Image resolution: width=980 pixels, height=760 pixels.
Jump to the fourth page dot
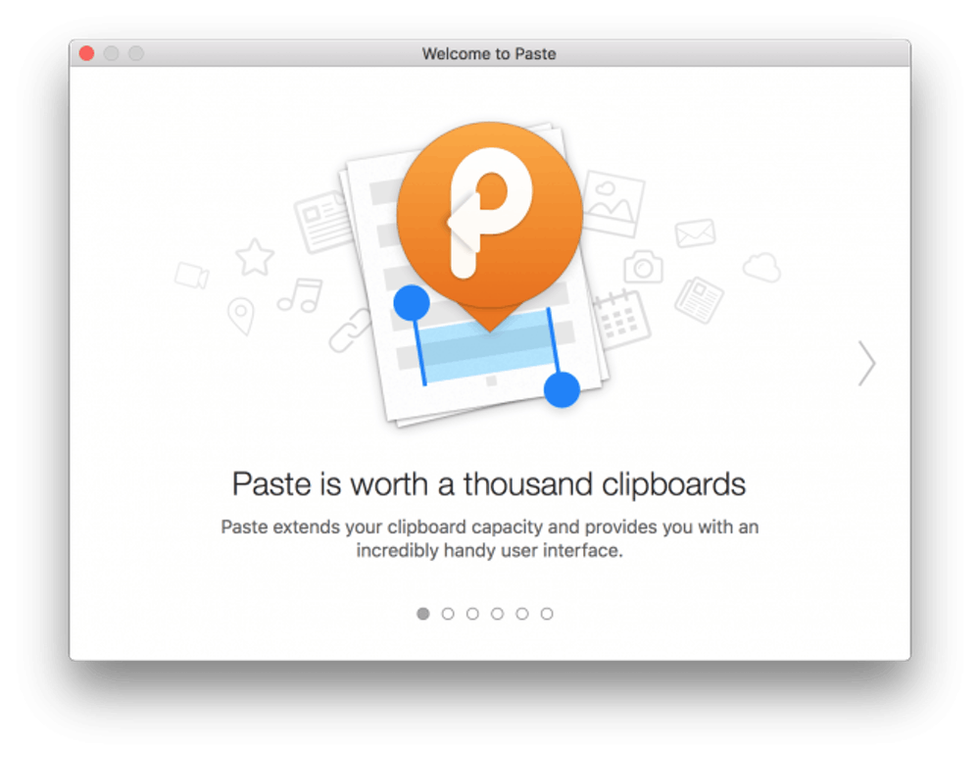pyautogui.click(x=498, y=614)
